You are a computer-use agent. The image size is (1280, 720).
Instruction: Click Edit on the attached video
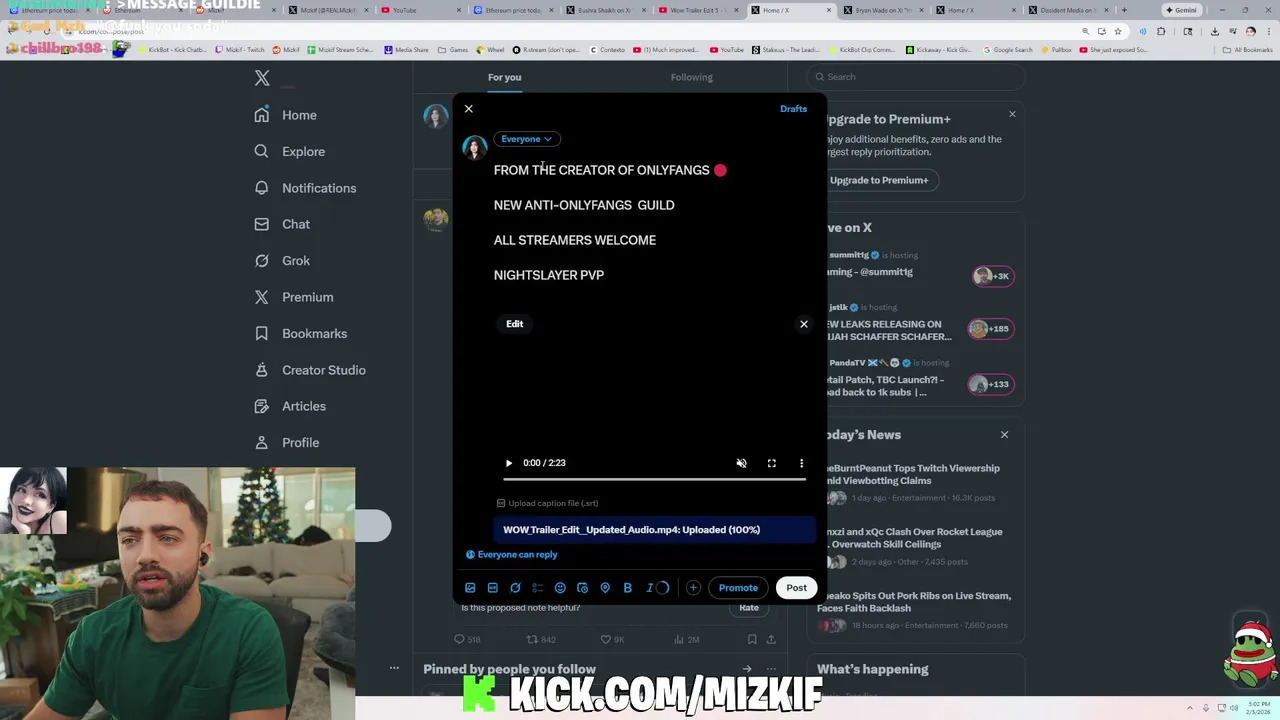tap(514, 324)
